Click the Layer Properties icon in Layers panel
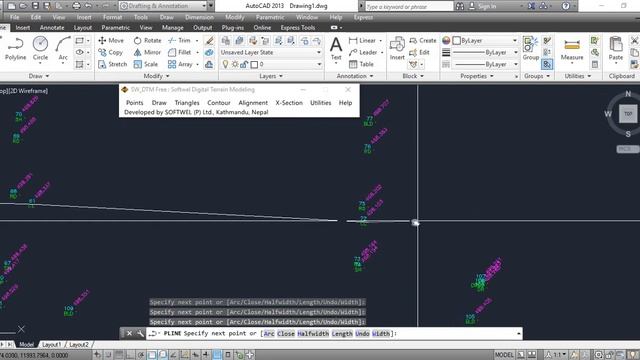The image size is (640, 360). pos(226,40)
